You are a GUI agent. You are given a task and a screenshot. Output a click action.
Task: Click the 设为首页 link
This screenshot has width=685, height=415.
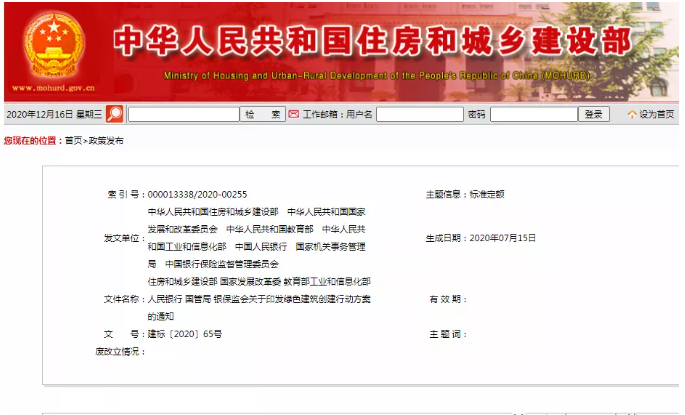pyautogui.click(x=657, y=114)
